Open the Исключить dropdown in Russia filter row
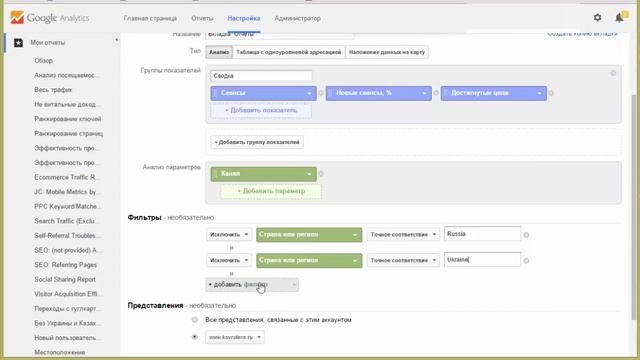Viewport: 640px width, 360px height. click(229, 234)
